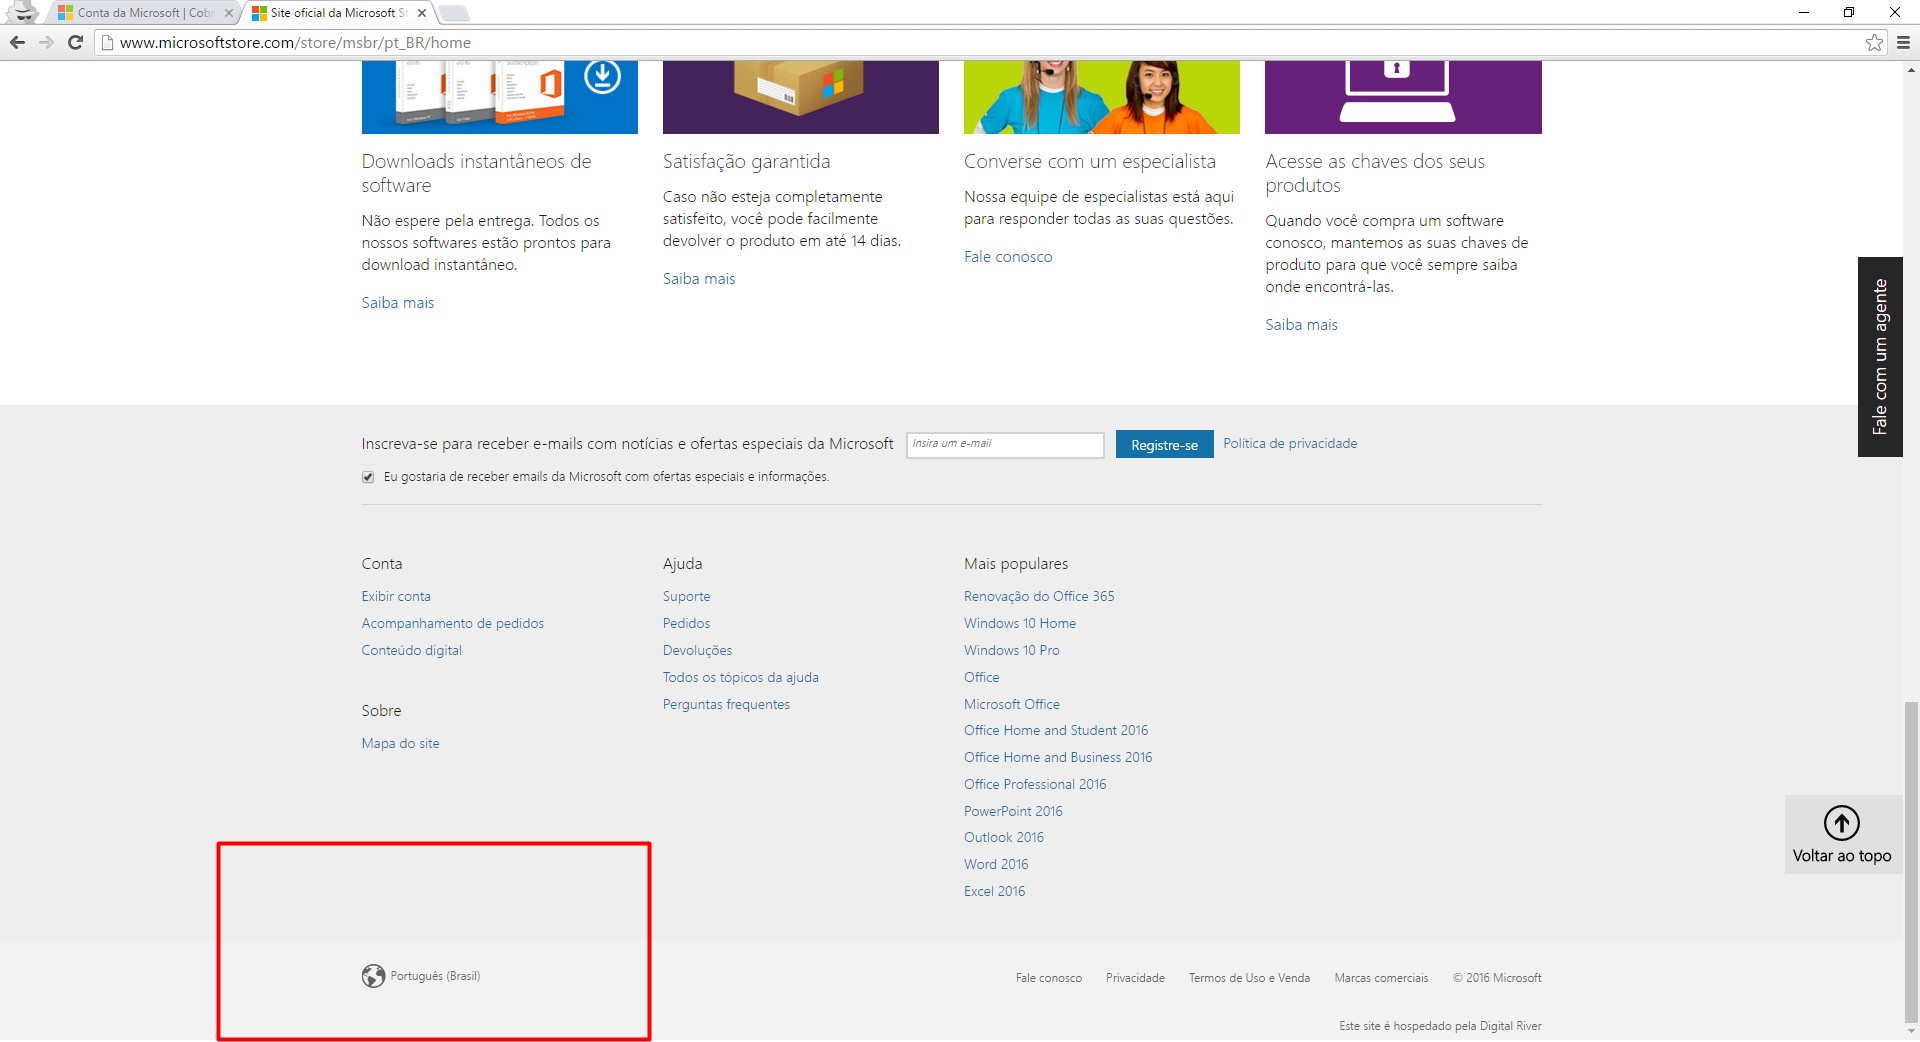
Task: Close the Conta da Microsoft tab
Action: click(x=229, y=13)
